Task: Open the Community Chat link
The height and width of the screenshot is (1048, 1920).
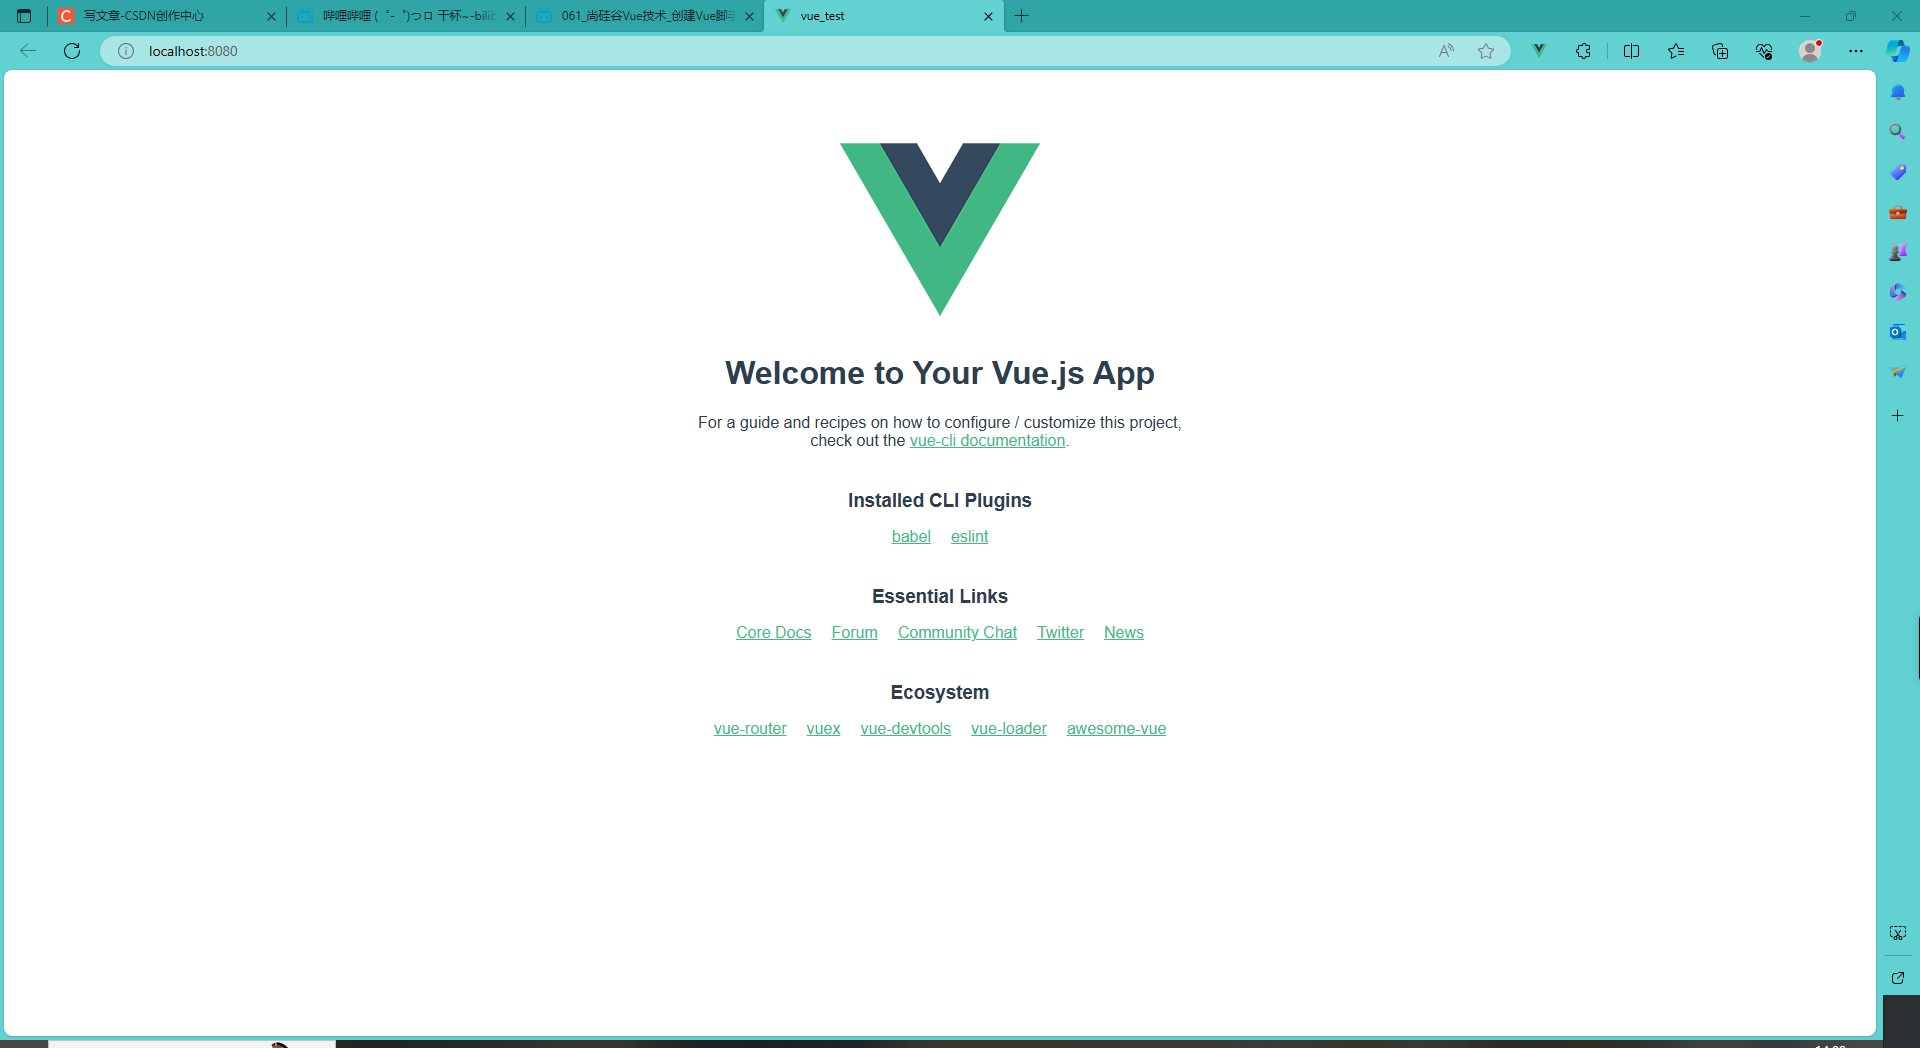Action: (957, 633)
